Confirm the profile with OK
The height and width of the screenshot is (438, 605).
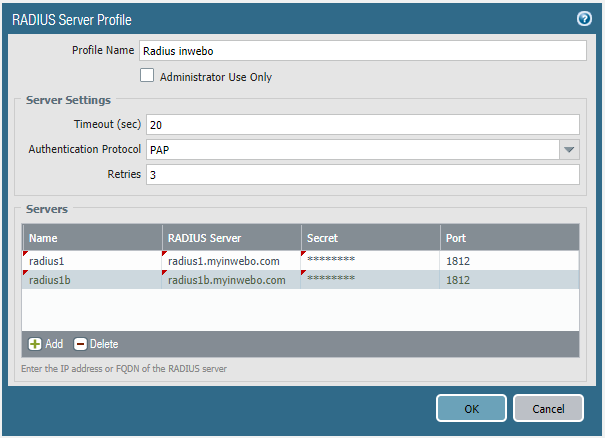(470, 408)
